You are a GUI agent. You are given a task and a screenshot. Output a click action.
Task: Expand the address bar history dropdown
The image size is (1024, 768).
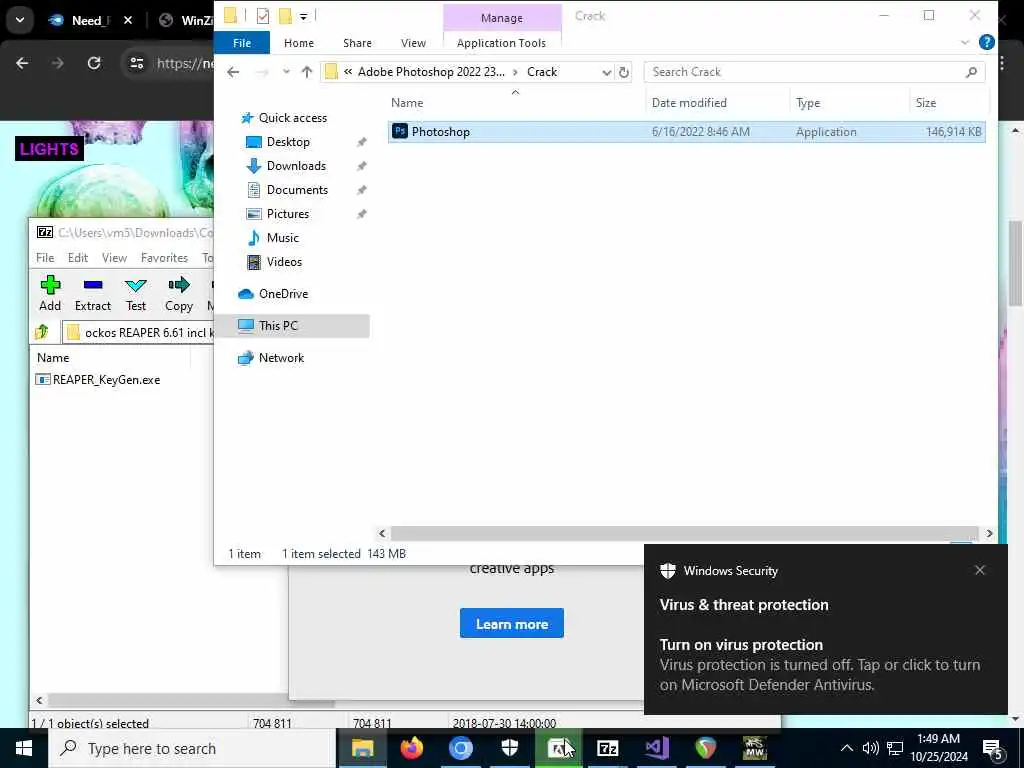click(x=606, y=72)
